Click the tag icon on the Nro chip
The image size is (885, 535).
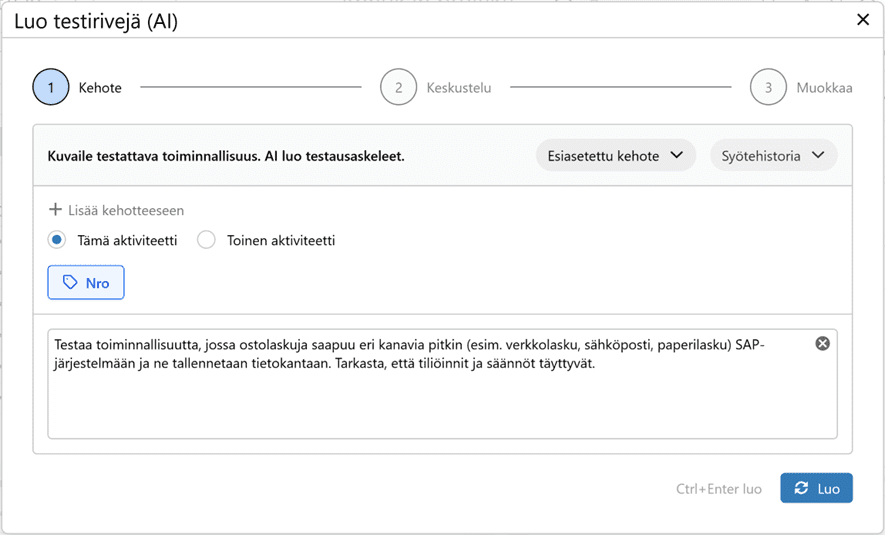tap(70, 283)
